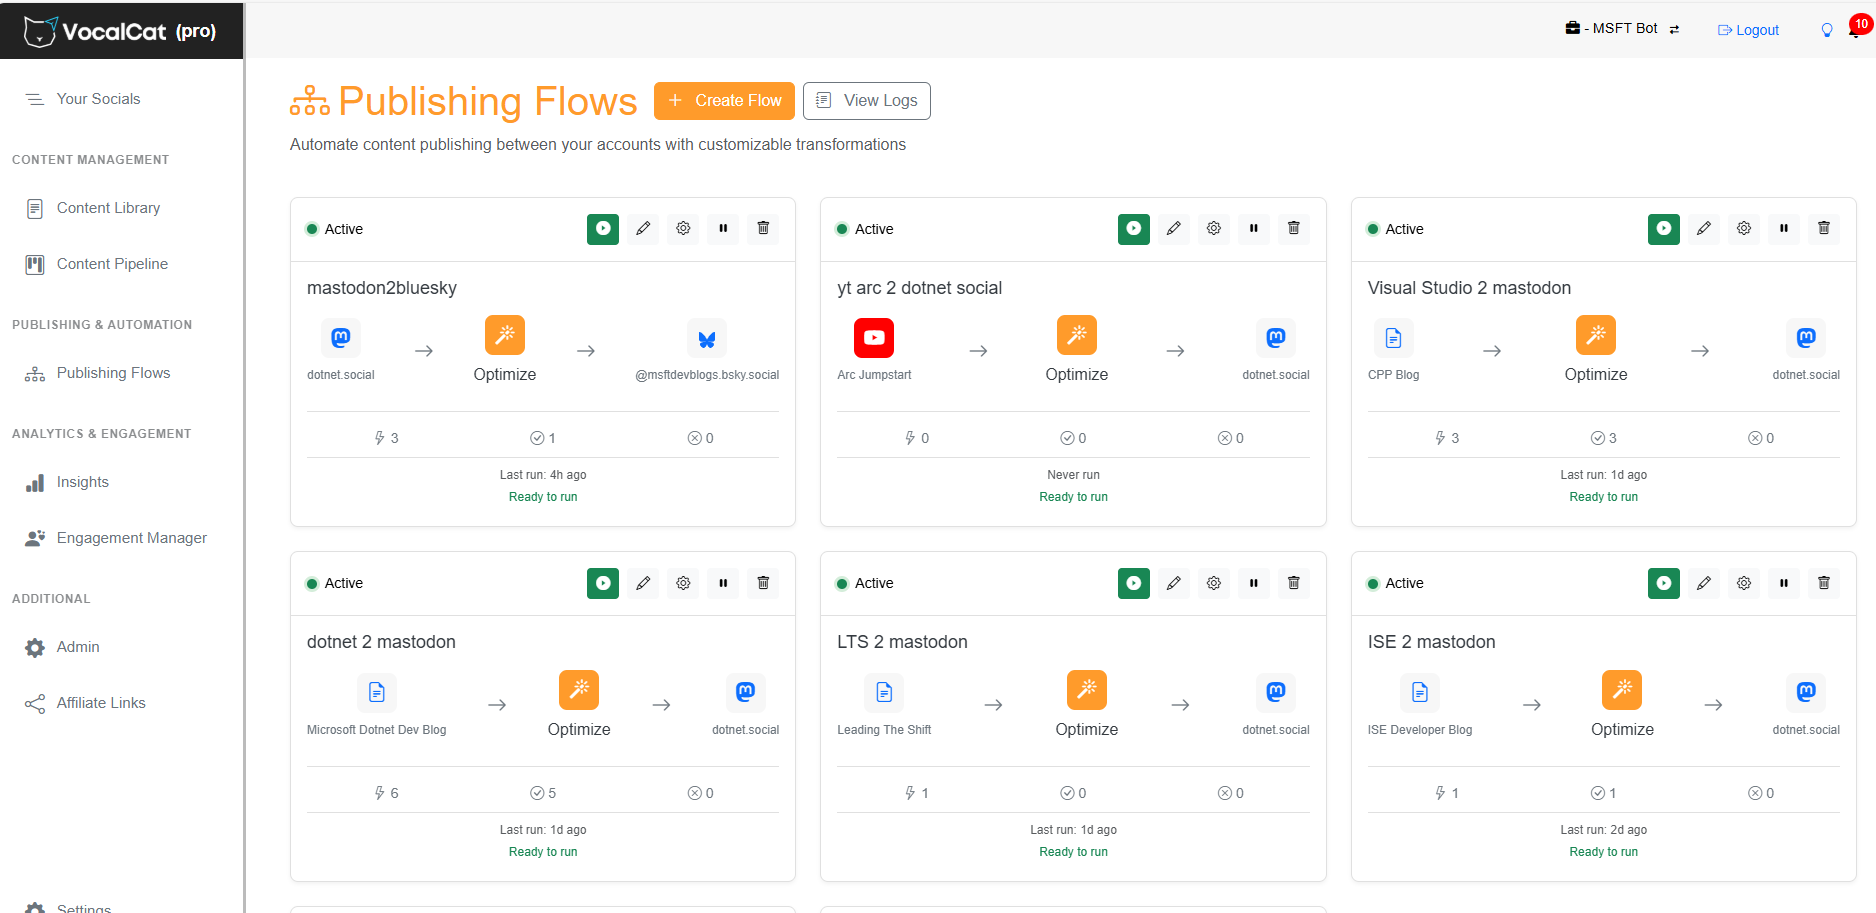Click the Bluesky destination icon in mastodon2bluesky
The width and height of the screenshot is (1876, 913).
coord(706,339)
